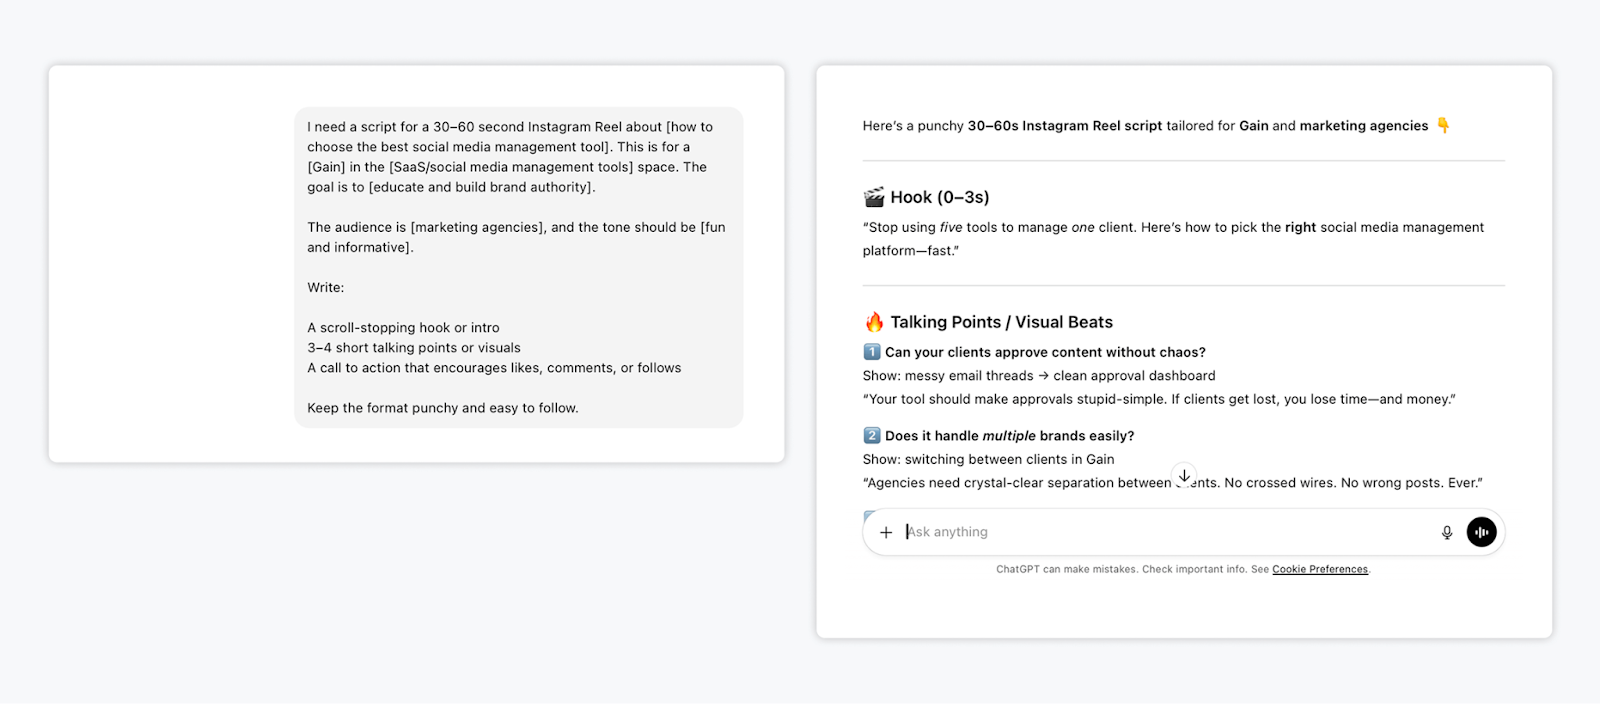Click the fire emoji beside Talking Points
1600x704 pixels.
874,322
